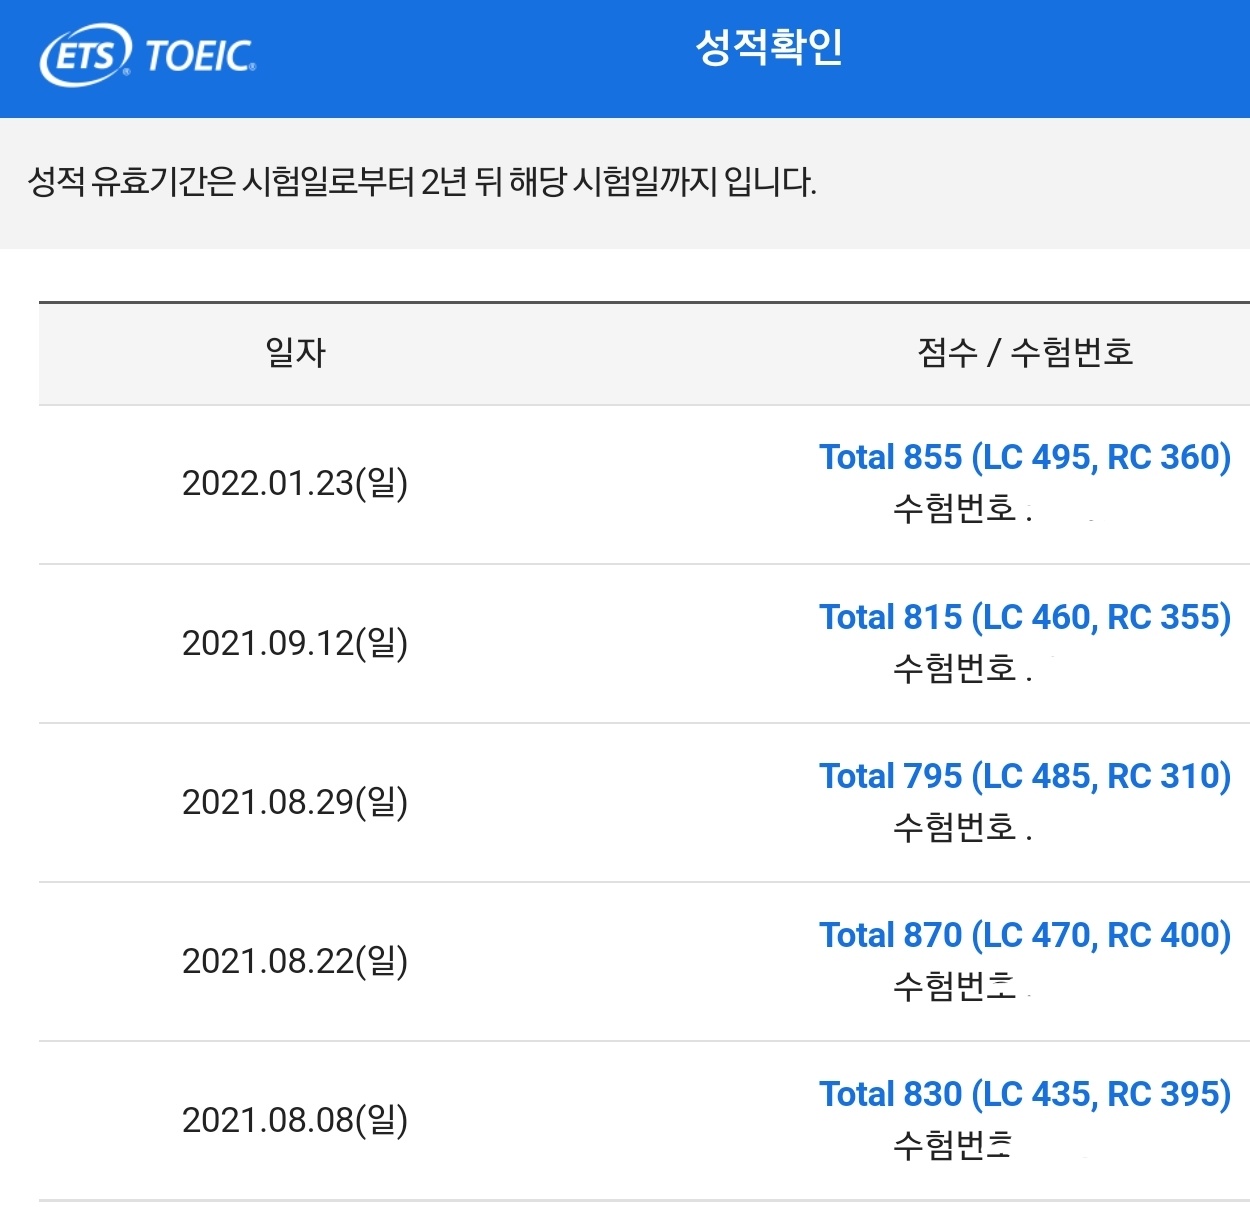Image resolution: width=1250 pixels, height=1207 pixels.
Task: Open the Total 870 score link
Action: (x=1025, y=935)
